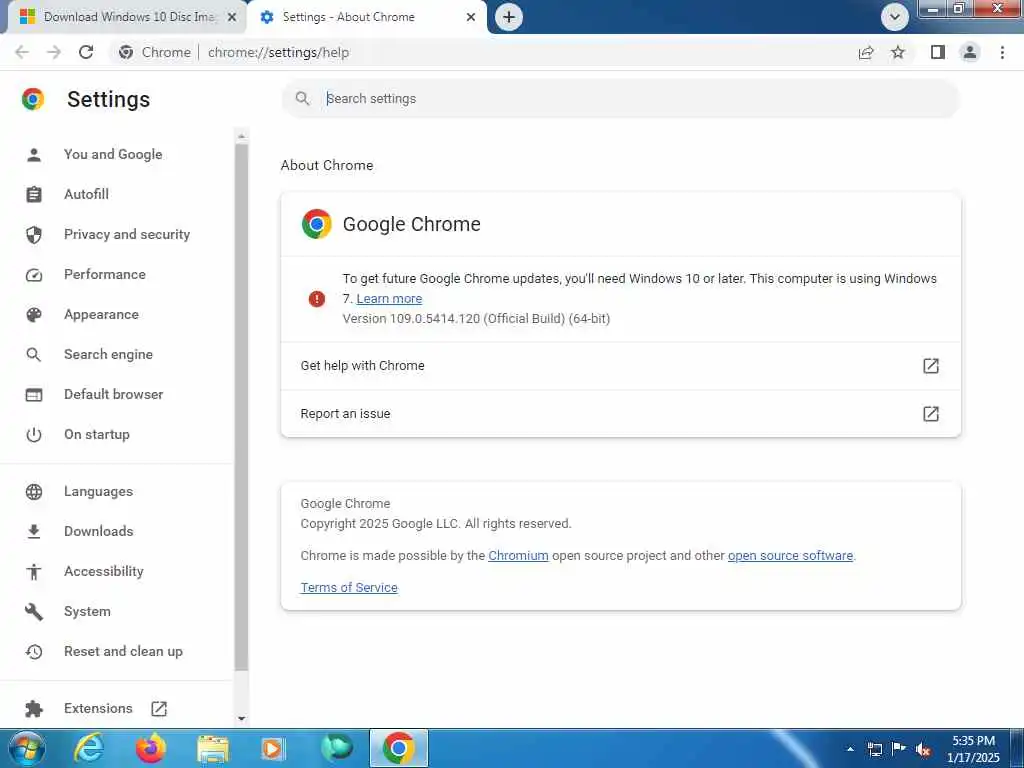Open the tab search dropdown arrow
Image resolution: width=1024 pixels, height=768 pixels.
click(895, 17)
